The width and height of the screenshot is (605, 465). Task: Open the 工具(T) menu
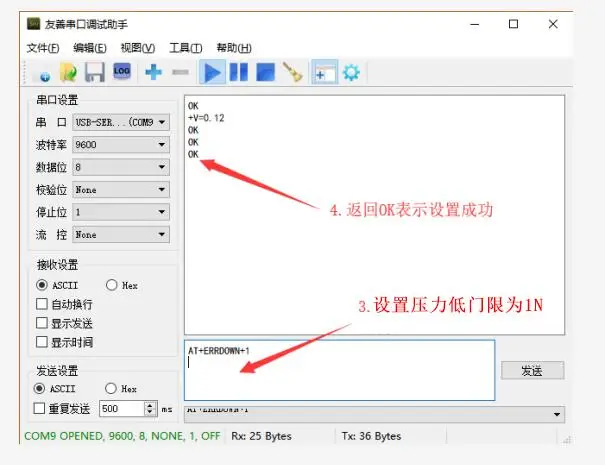186,48
